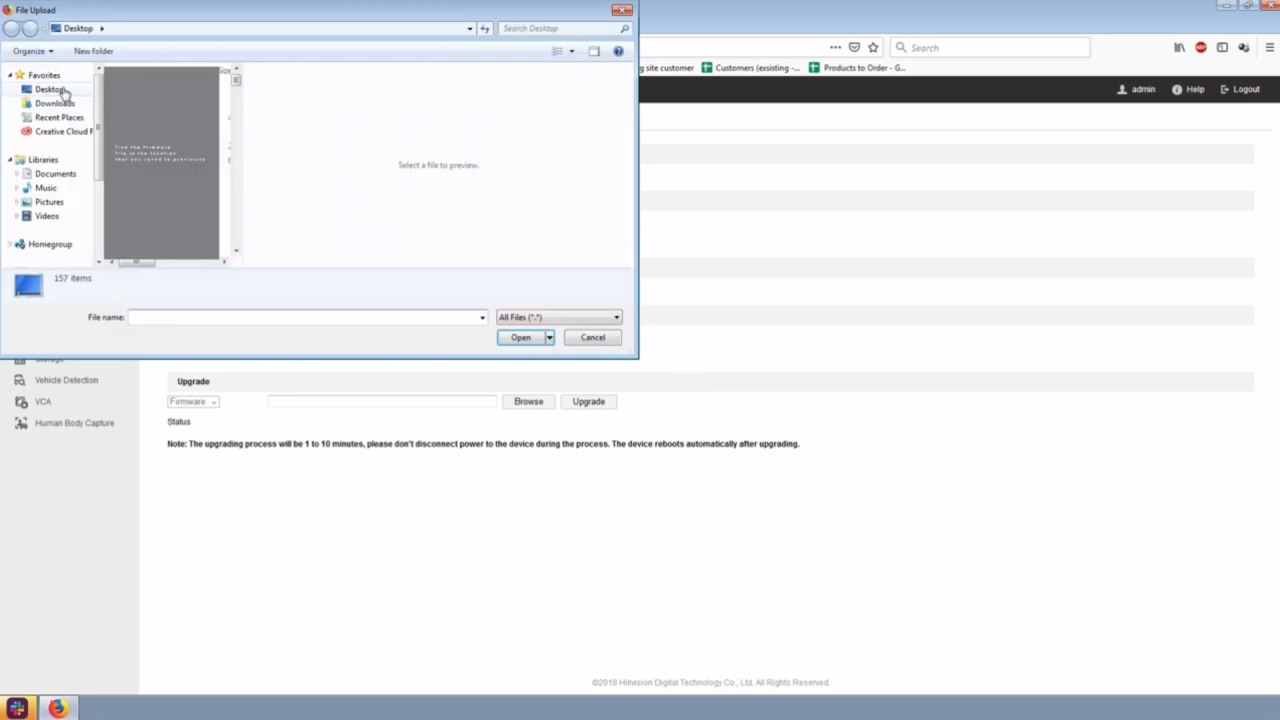Click the Help icon in dialog toolbar
The height and width of the screenshot is (720, 1280).
pos(618,51)
